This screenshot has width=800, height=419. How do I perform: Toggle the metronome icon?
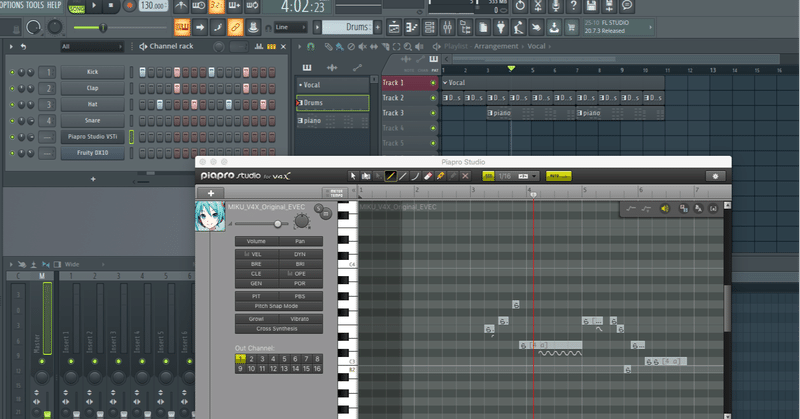(x=181, y=6)
